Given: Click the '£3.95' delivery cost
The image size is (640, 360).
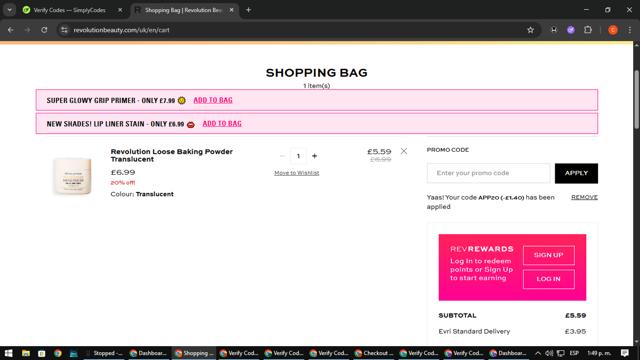Looking at the screenshot, I should coord(576,331).
